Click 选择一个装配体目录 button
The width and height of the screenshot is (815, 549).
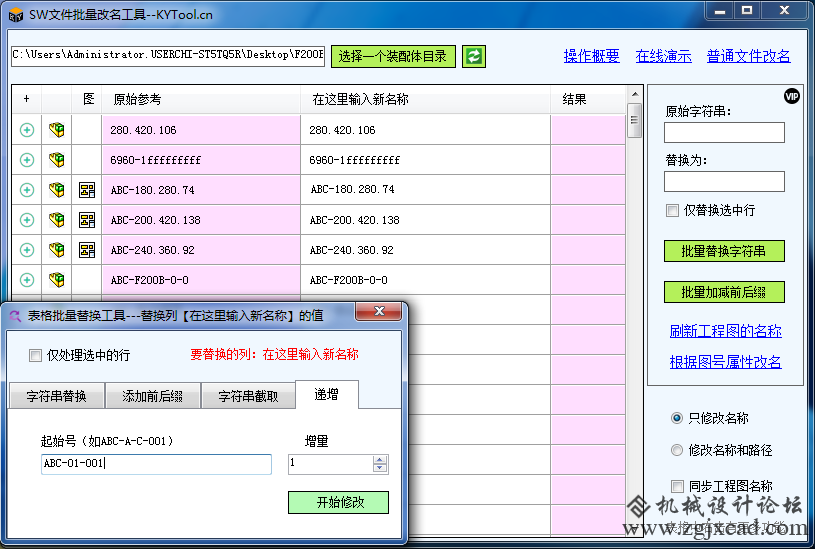(393, 56)
